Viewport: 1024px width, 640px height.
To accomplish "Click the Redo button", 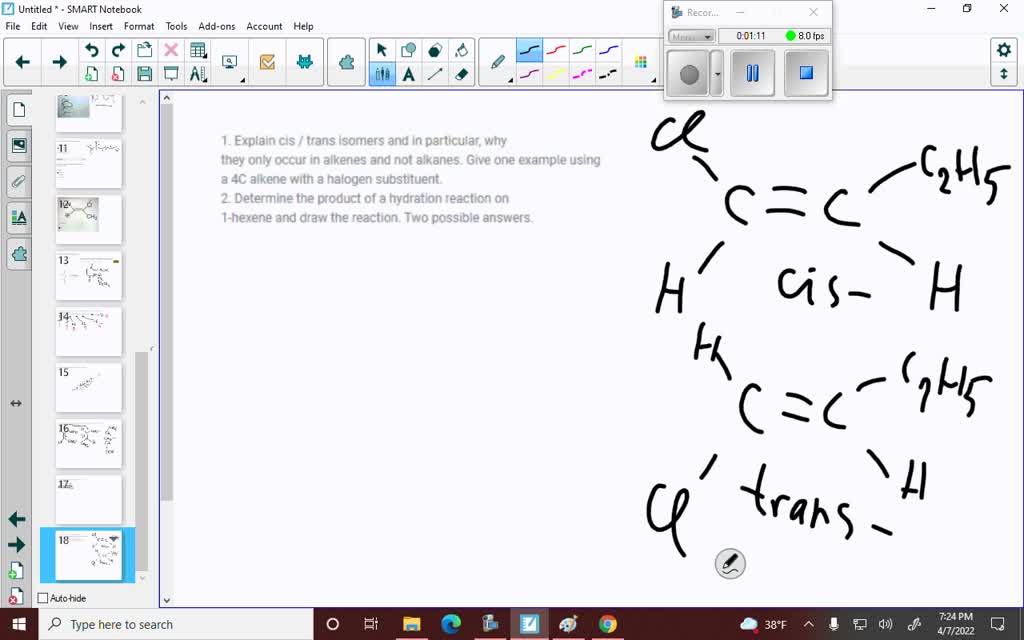I will point(117,49).
